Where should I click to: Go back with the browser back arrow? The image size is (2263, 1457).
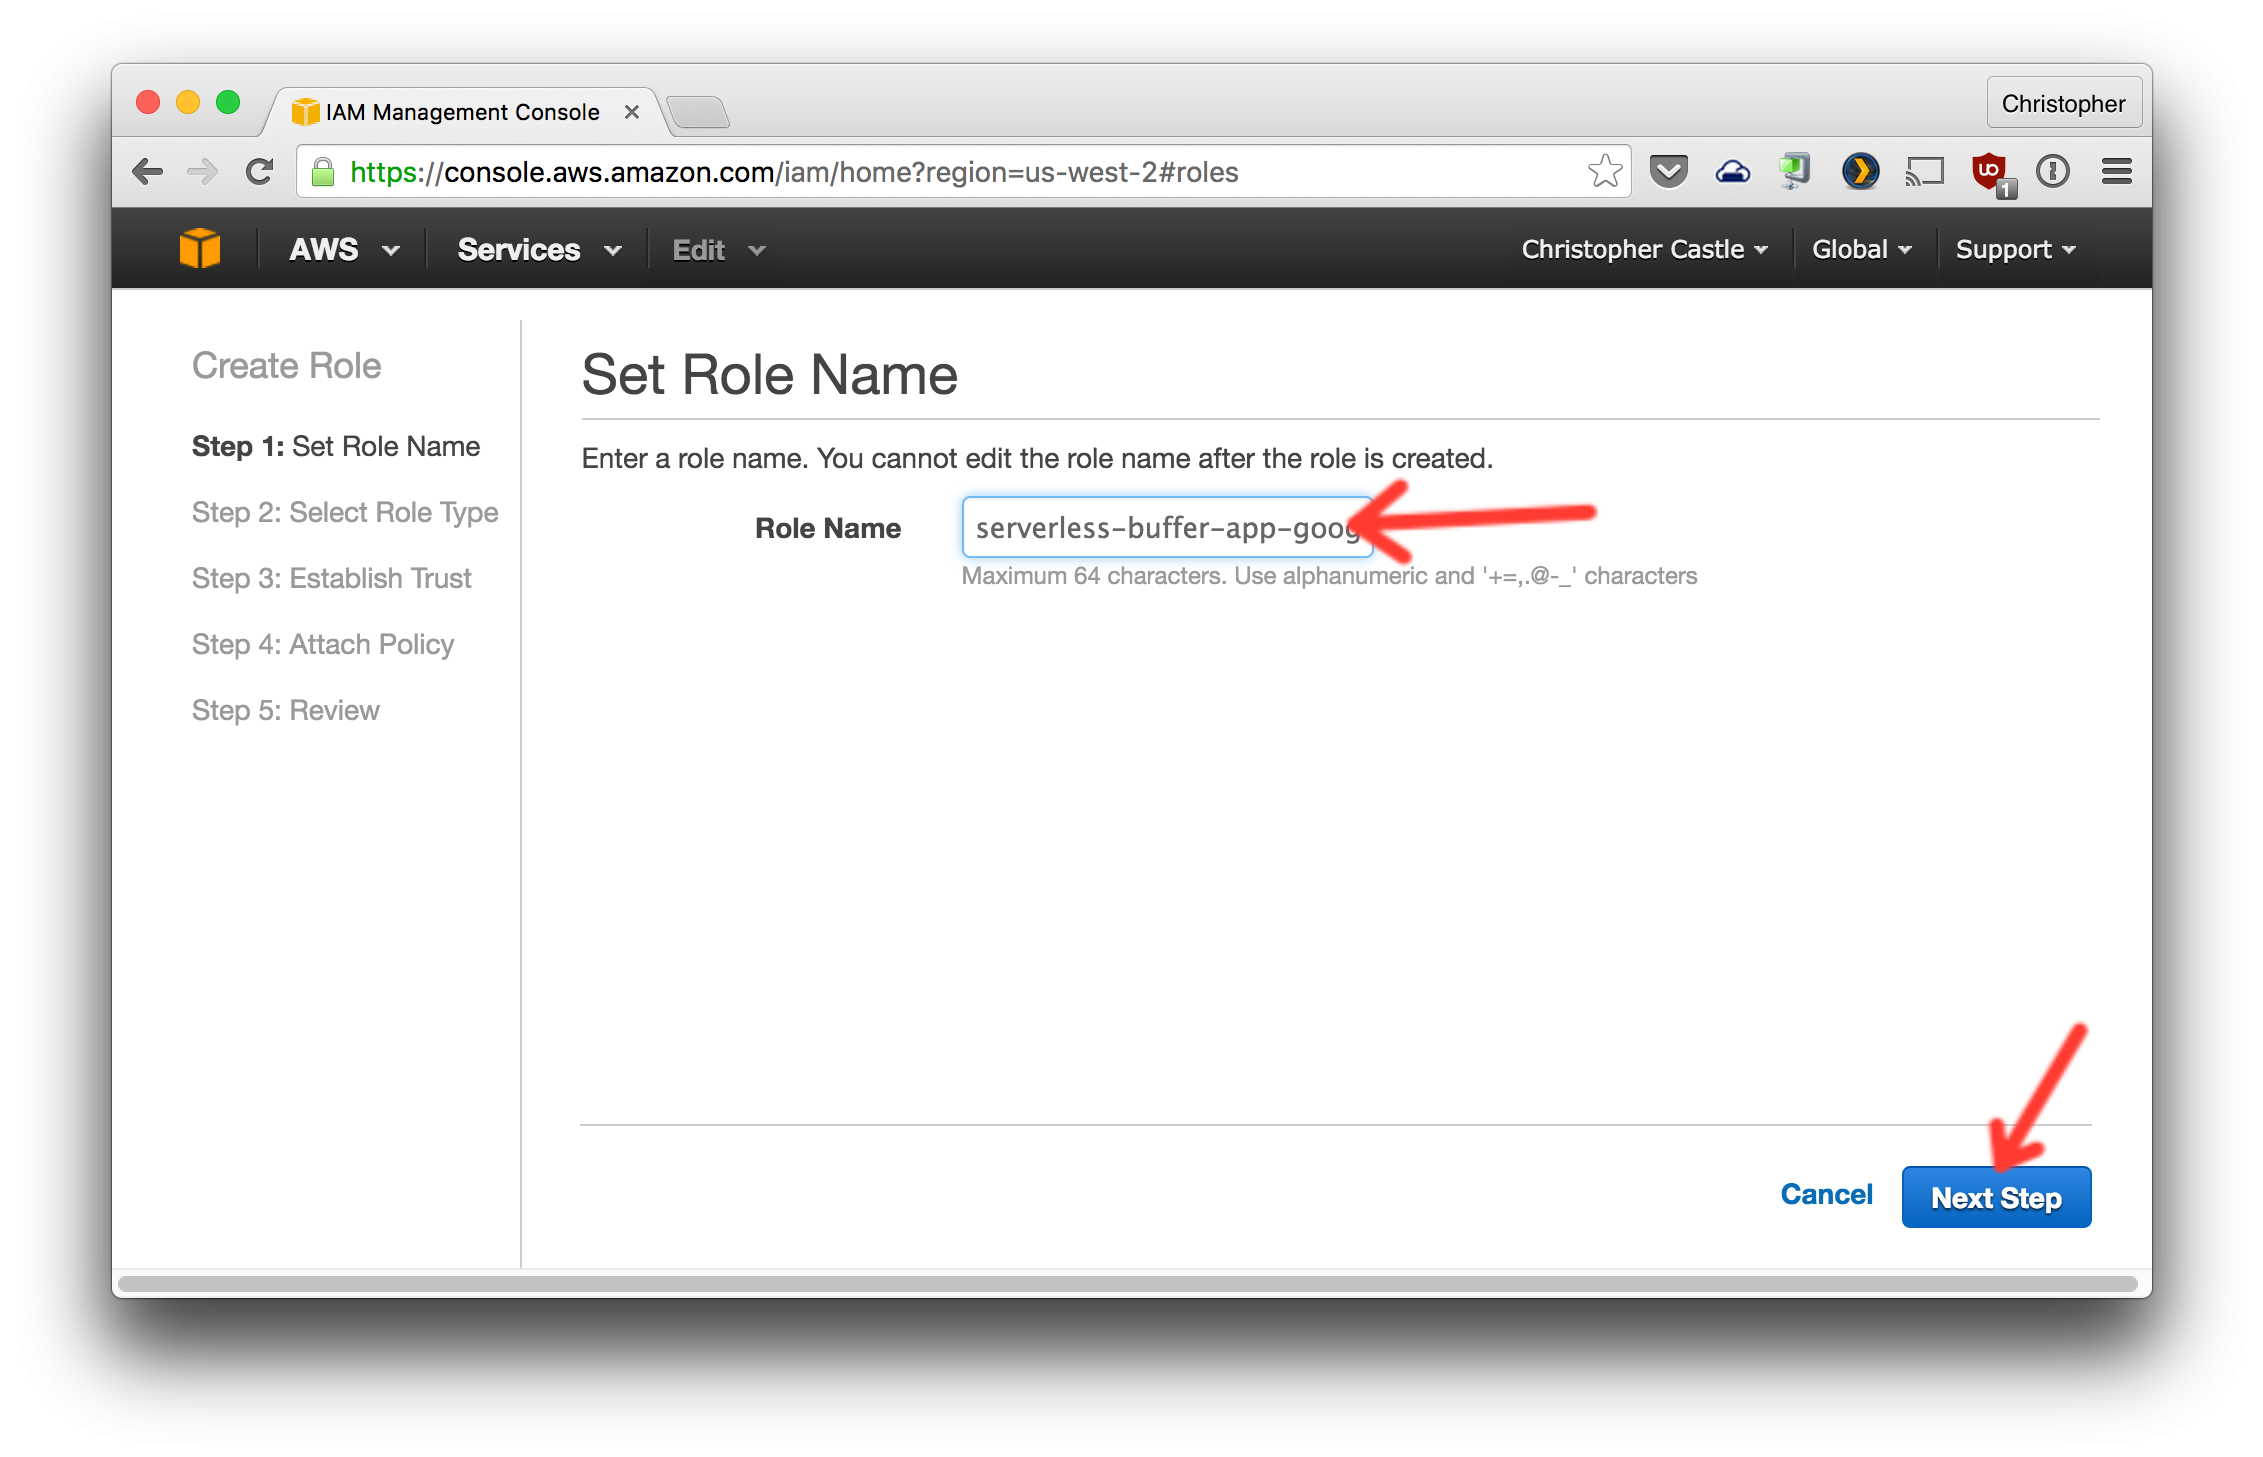point(148,172)
